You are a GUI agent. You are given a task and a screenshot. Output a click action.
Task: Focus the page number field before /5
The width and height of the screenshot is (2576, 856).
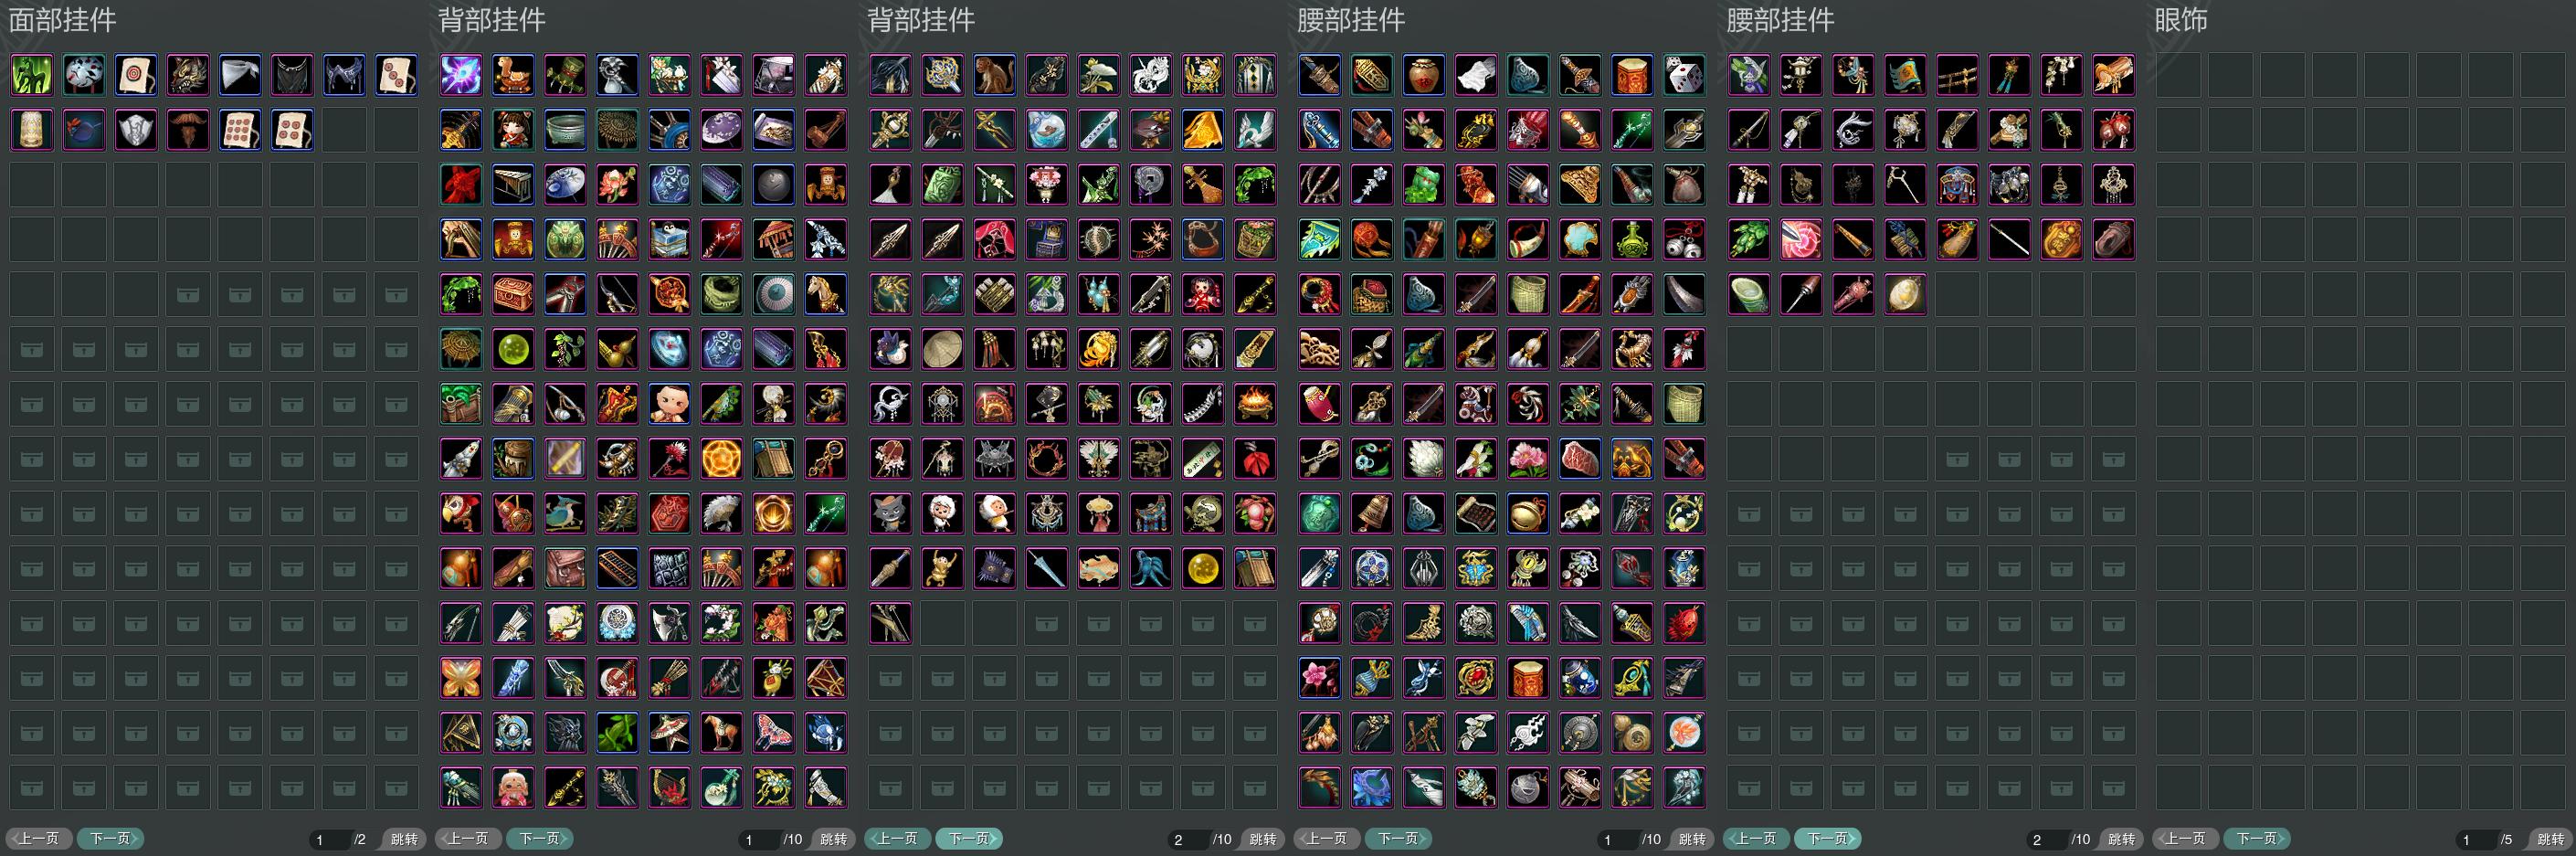pyautogui.click(x=2476, y=840)
